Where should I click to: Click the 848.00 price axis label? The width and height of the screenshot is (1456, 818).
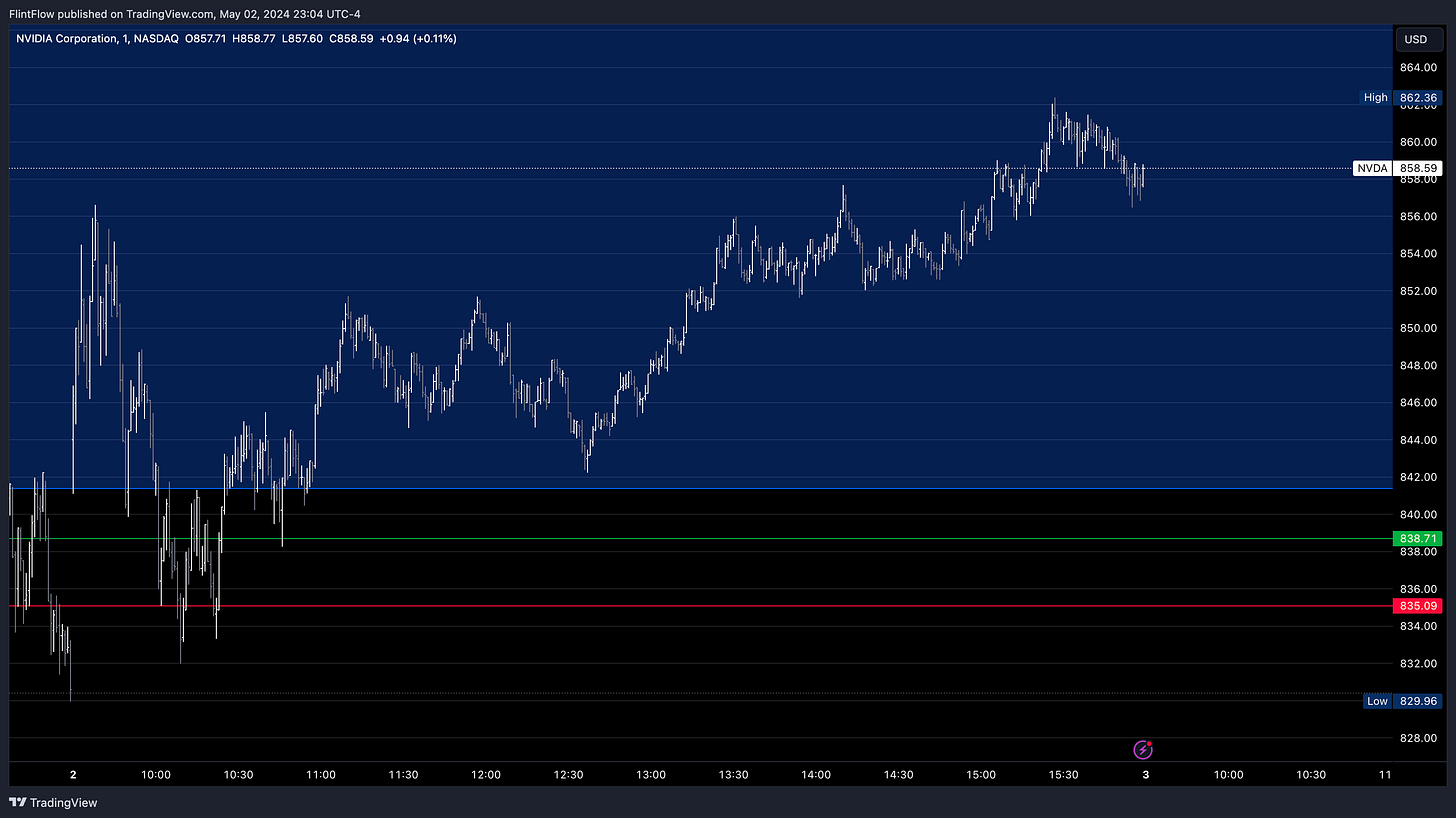coord(1417,365)
